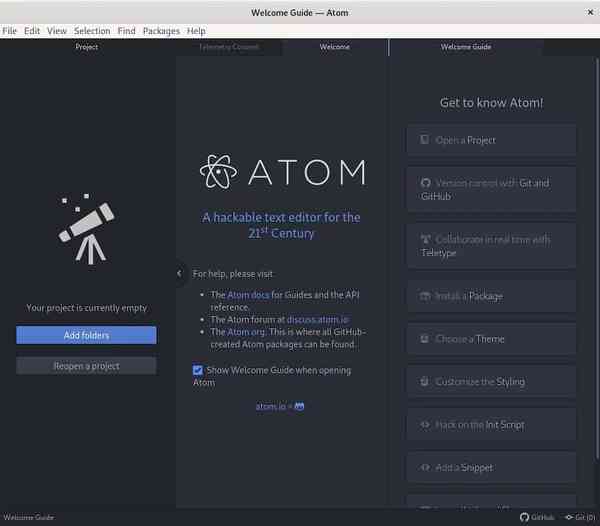Open the Find menu

126,31
